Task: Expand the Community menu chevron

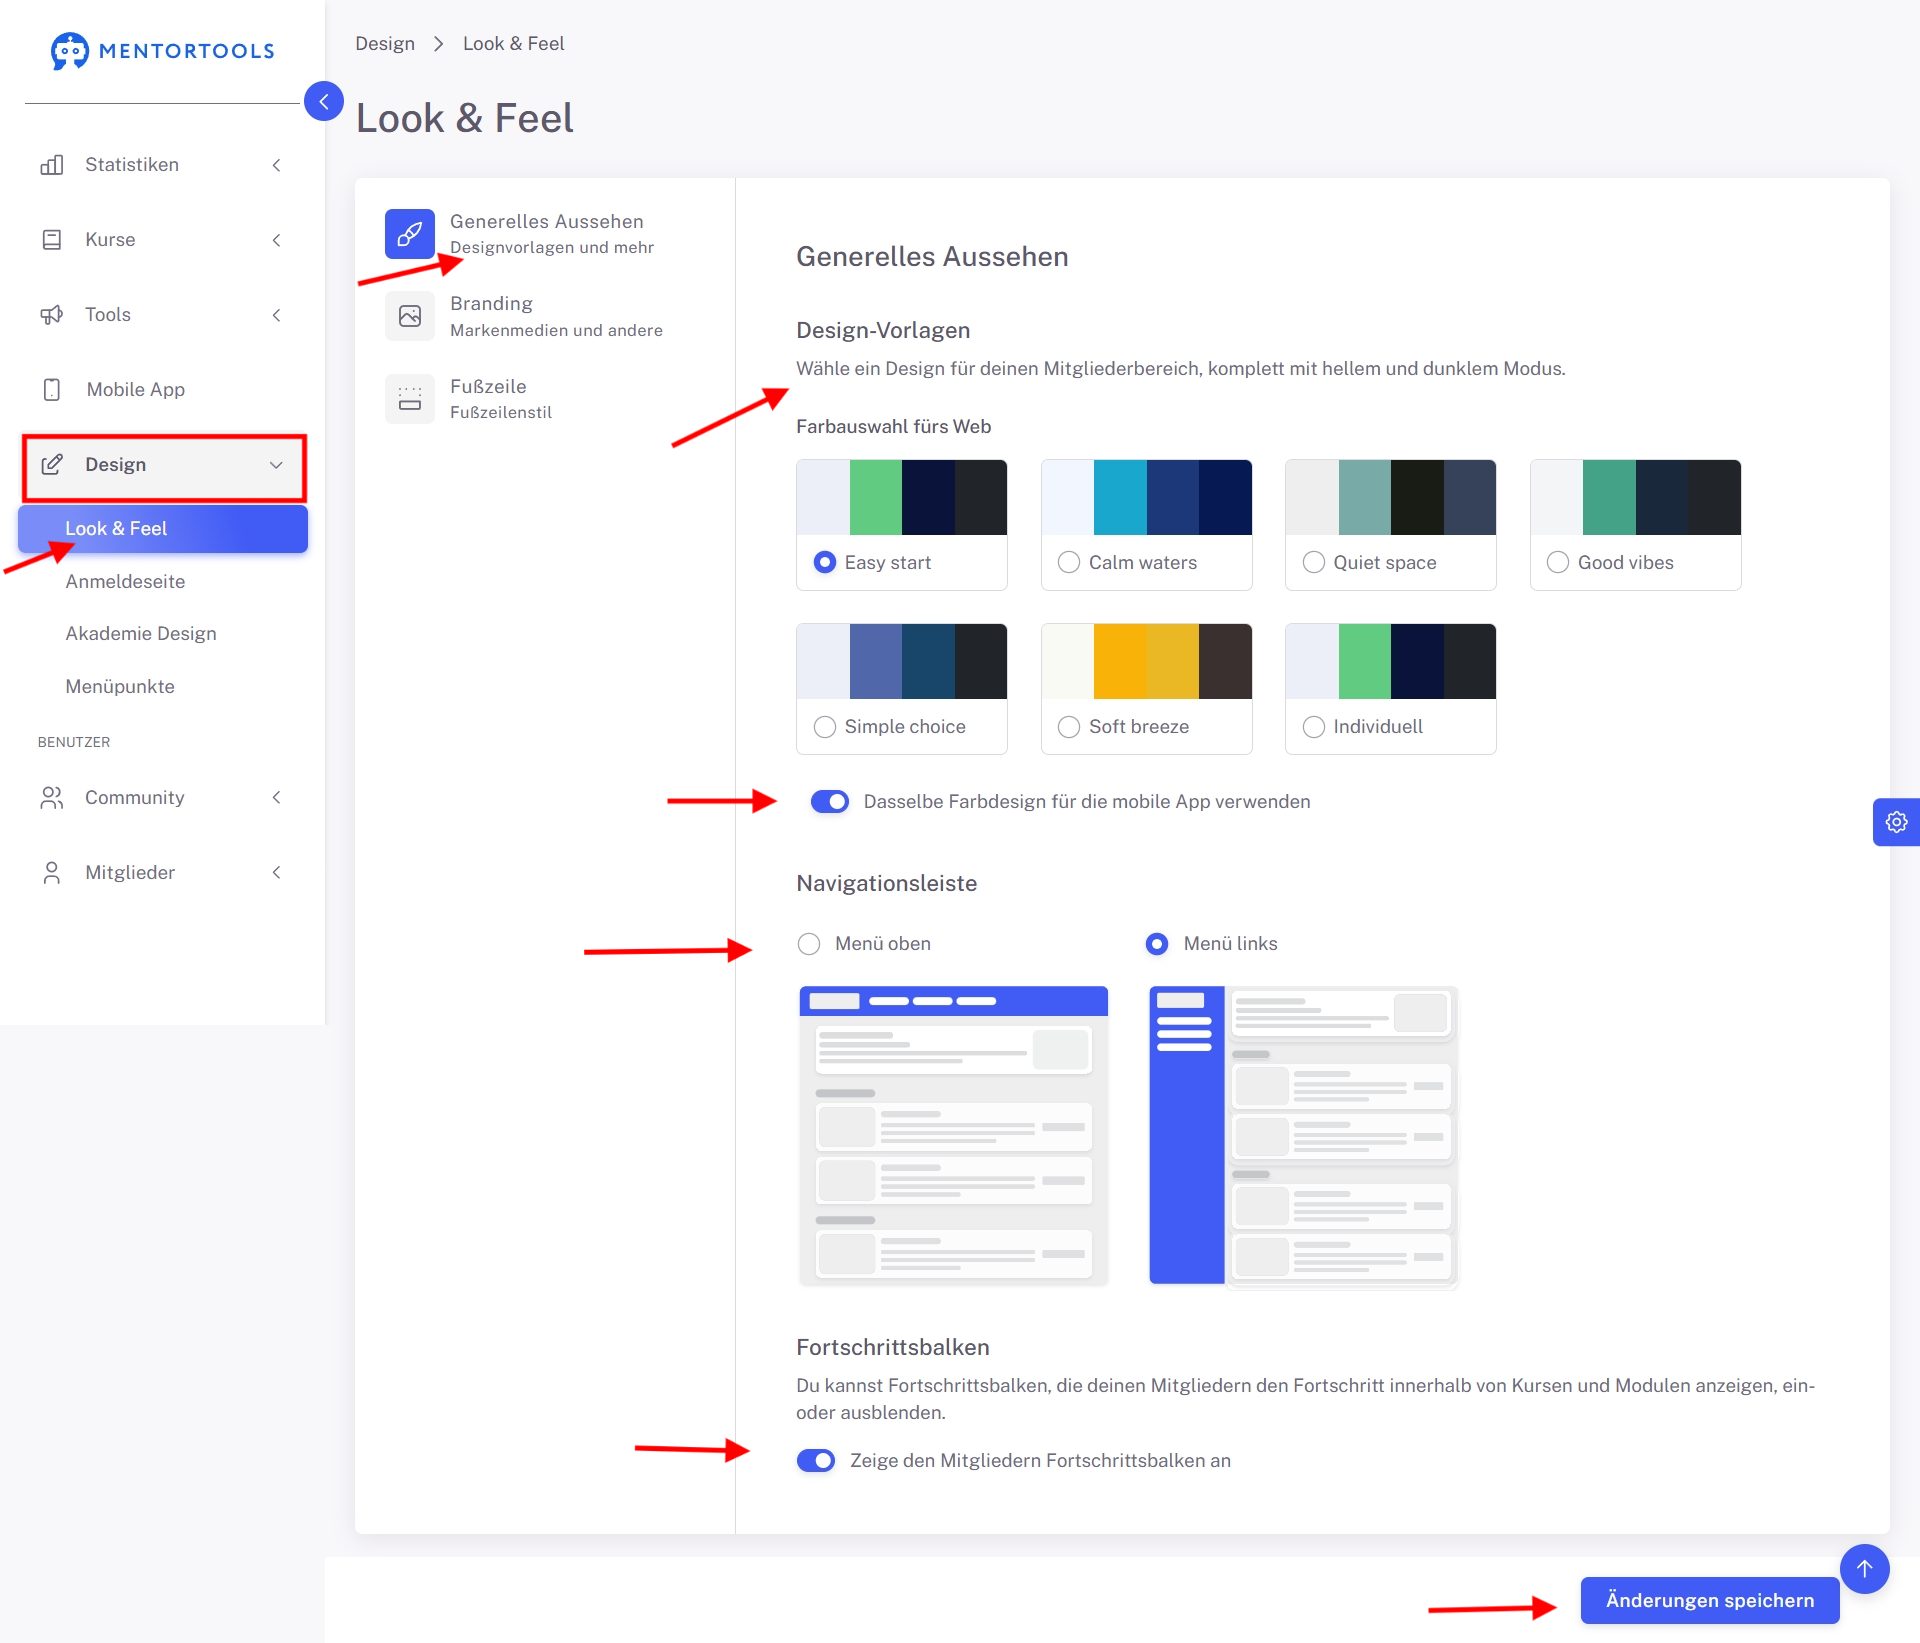Action: (x=277, y=798)
